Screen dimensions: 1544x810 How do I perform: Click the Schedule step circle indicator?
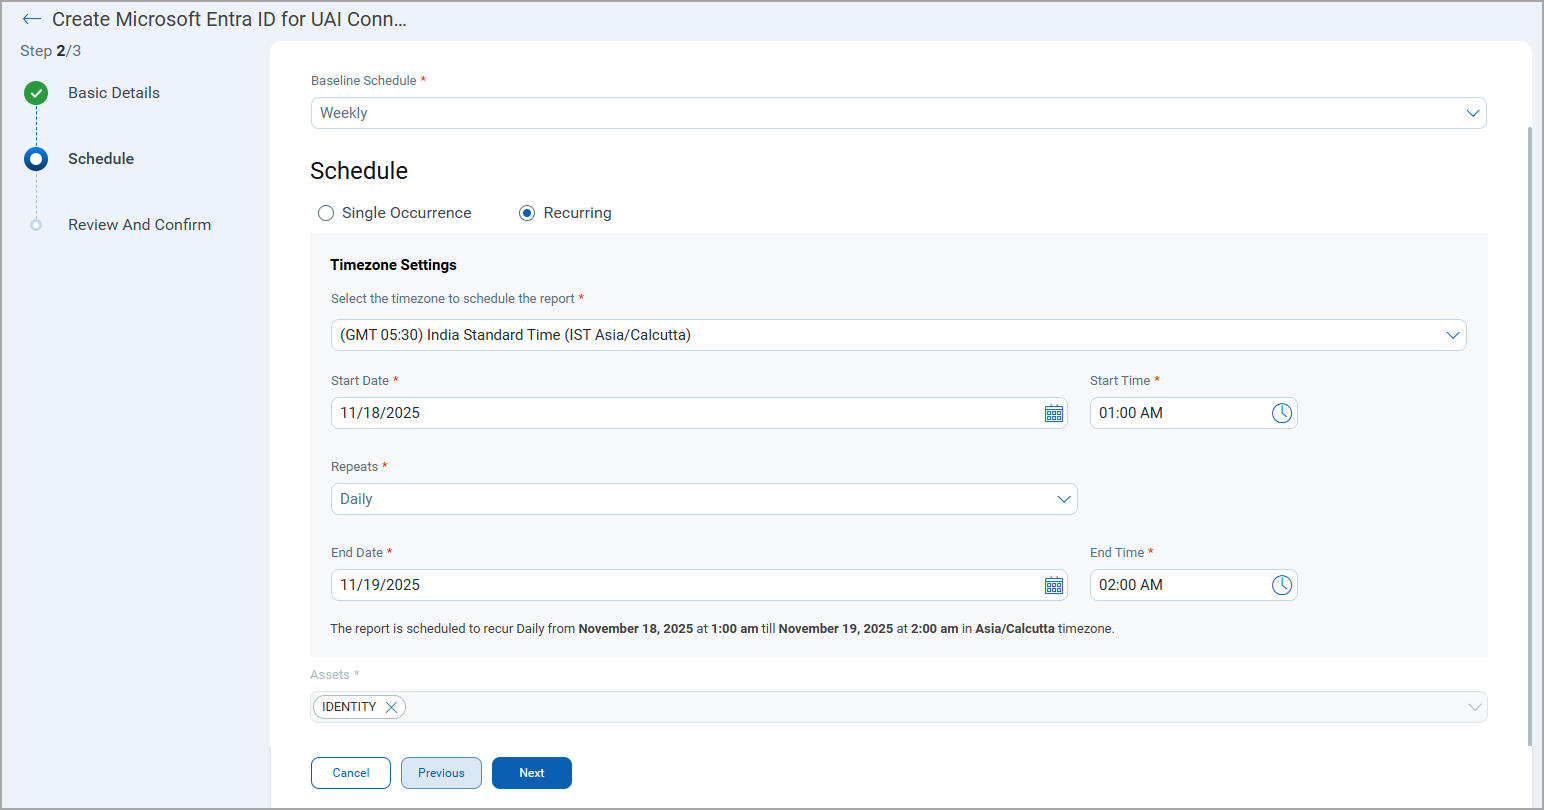coord(36,159)
